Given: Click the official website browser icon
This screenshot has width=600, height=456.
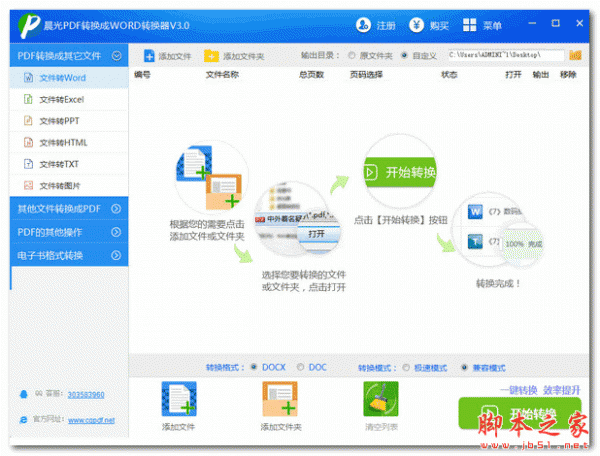Looking at the screenshot, I should (x=24, y=420).
